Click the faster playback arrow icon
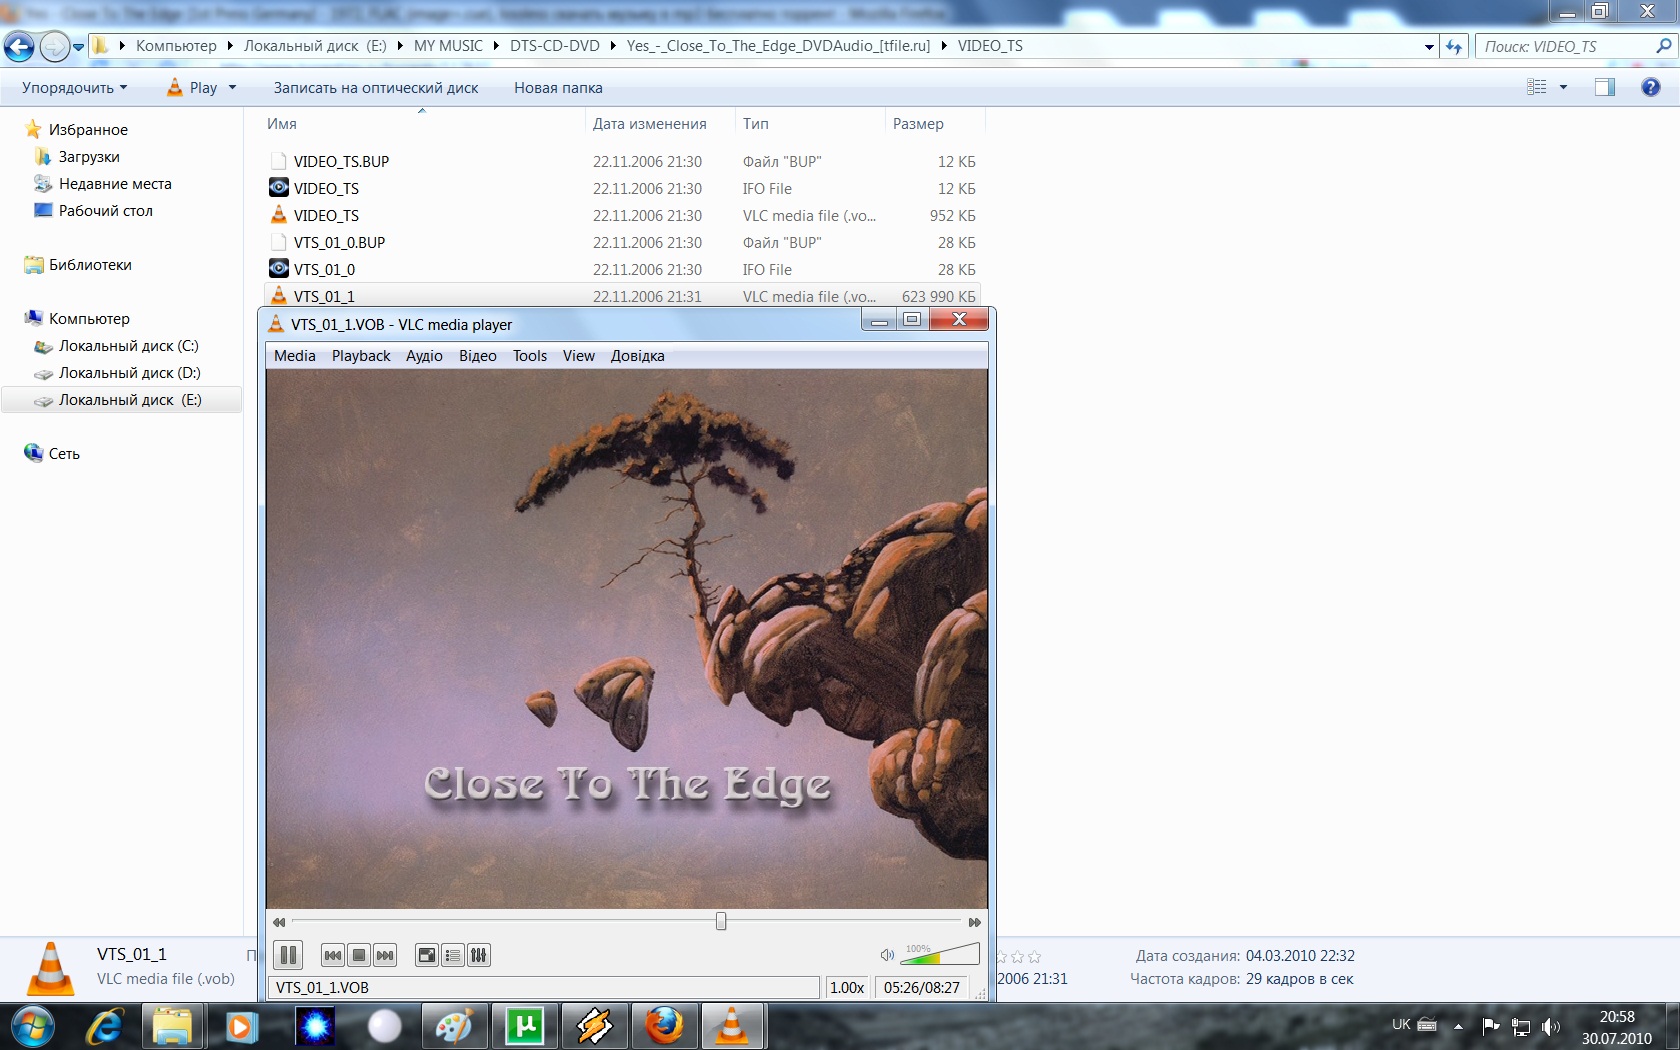 click(974, 922)
